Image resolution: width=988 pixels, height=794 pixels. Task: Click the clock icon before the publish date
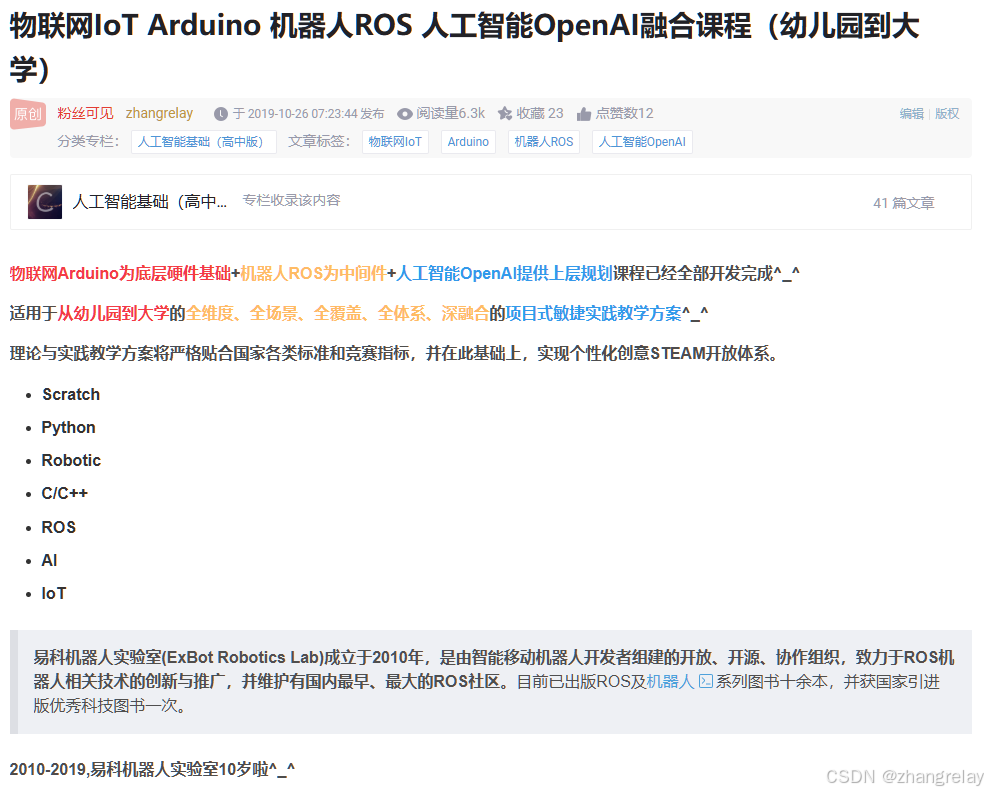[x=221, y=114]
